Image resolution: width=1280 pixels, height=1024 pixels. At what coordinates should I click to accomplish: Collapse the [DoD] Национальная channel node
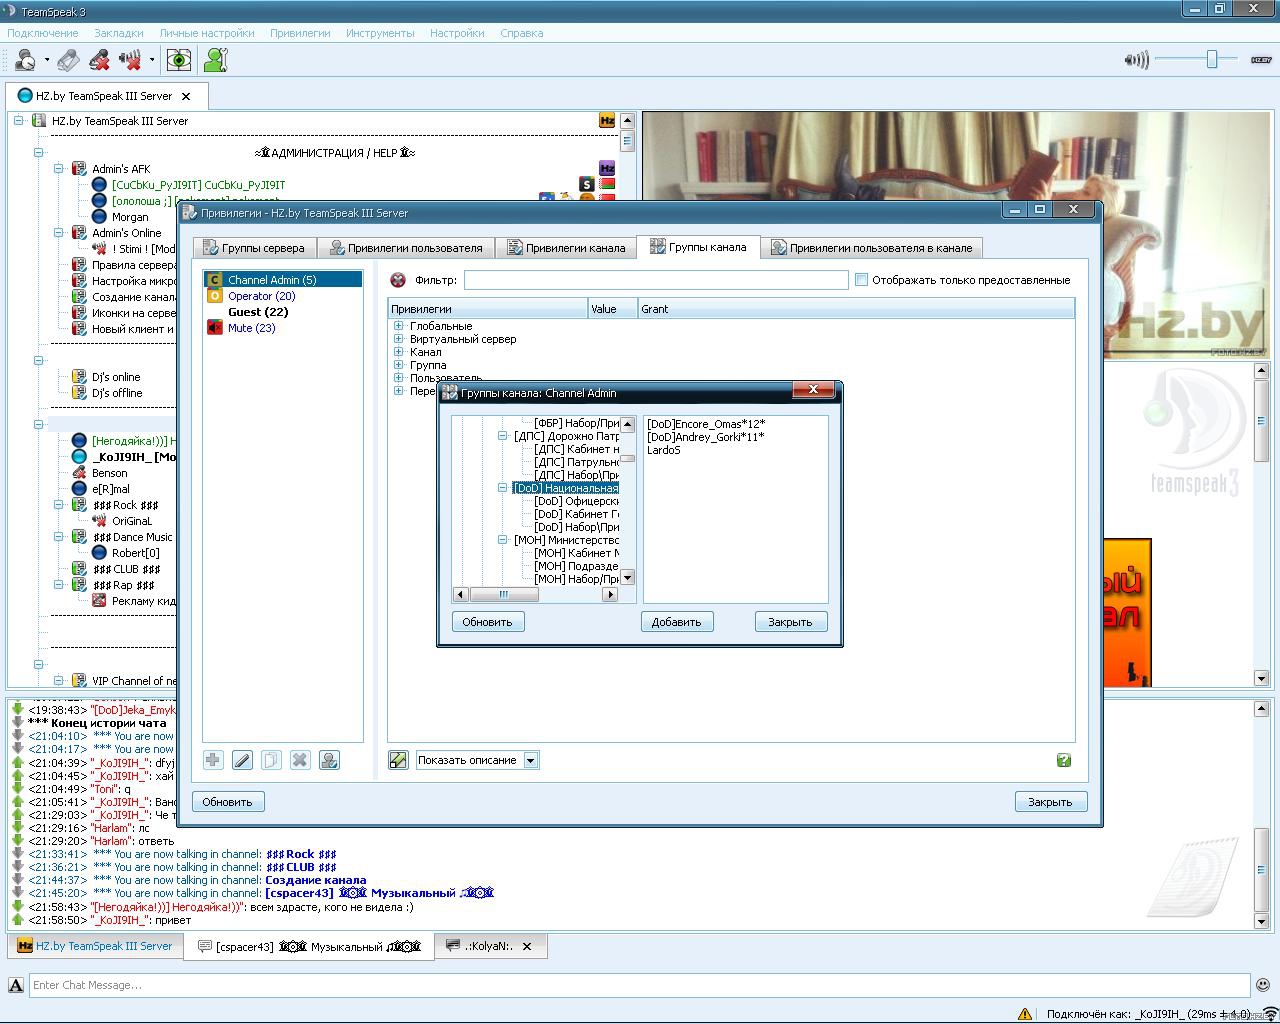503,488
